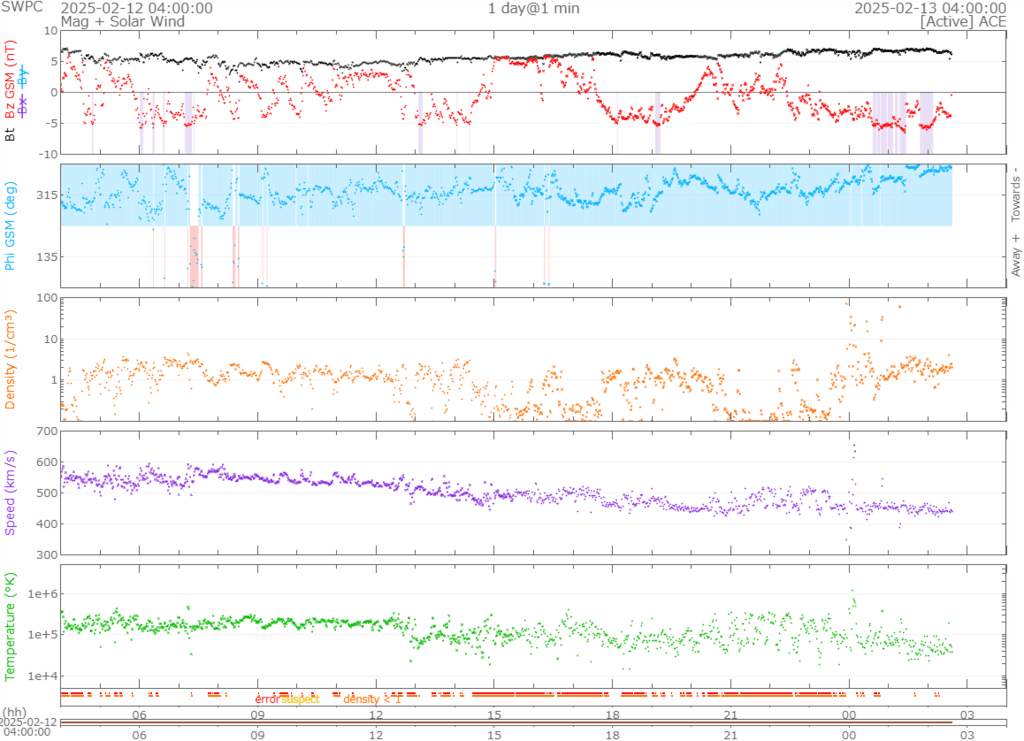Click the red 'error' flag legend text
Image resolution: width=1024 pixels, height=741 pixels.
[267, 699]
